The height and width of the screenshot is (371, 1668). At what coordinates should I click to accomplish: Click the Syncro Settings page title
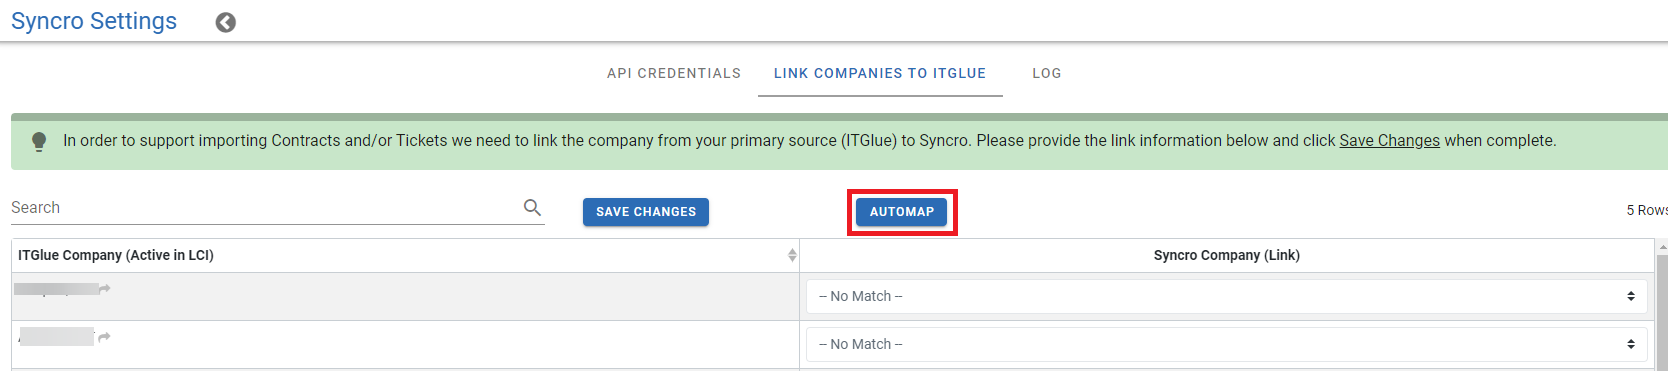click(94, 21)
